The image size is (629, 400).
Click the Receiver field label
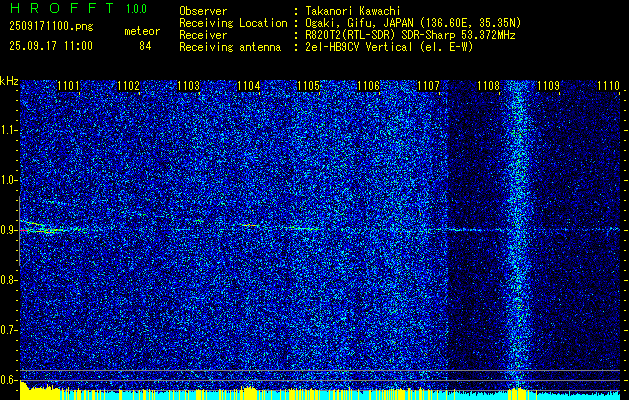203,35
